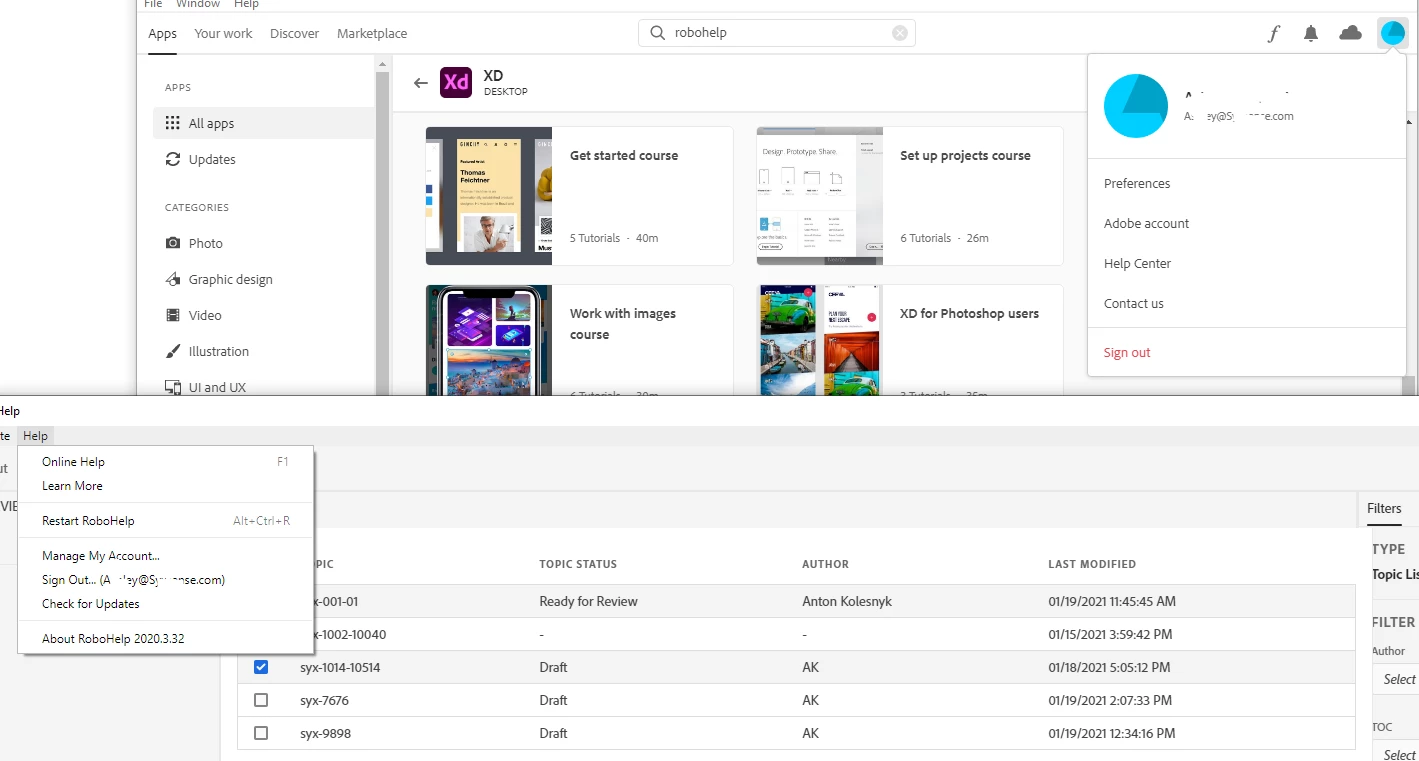Open the Window menu in Creative Cloud
This screenshot has width=1419, height=761.
198,4
